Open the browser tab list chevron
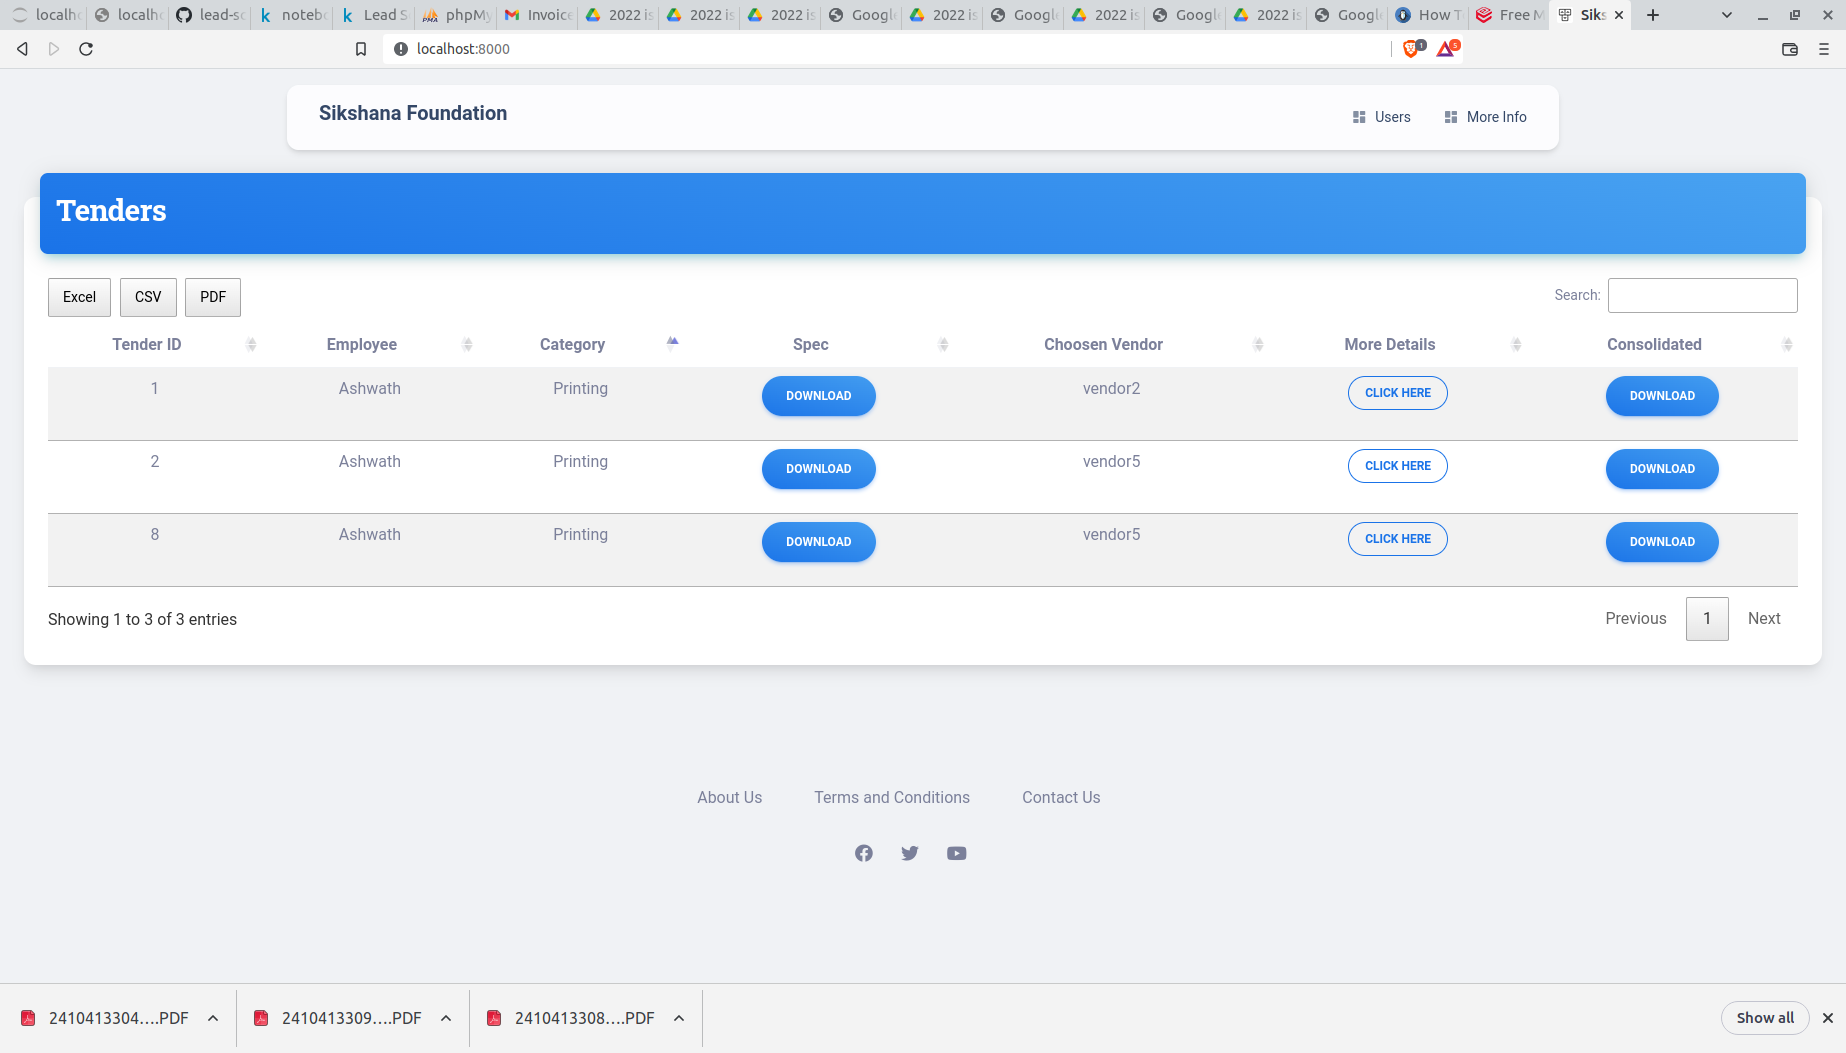The width and height of the screenshot is (1846, 1053). click(x=1726, y=15)
